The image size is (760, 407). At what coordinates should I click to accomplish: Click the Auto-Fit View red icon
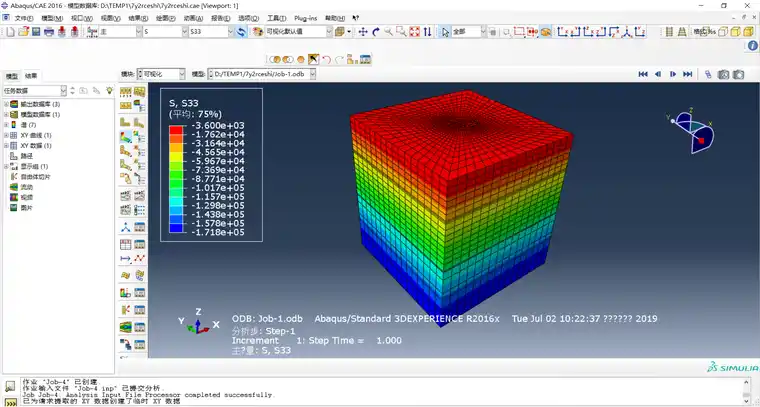pos(414,32)
